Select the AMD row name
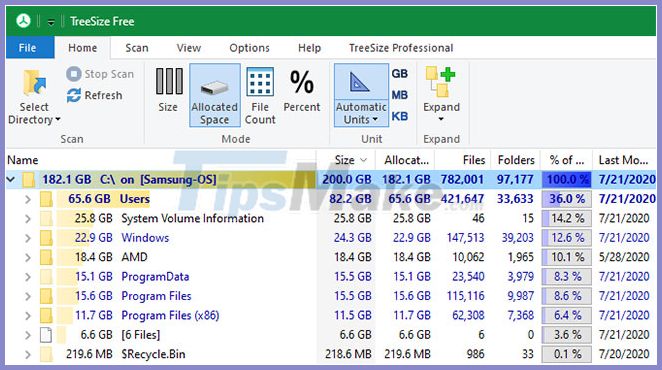This screenshot has height=370, width=662. coord(134,257)
